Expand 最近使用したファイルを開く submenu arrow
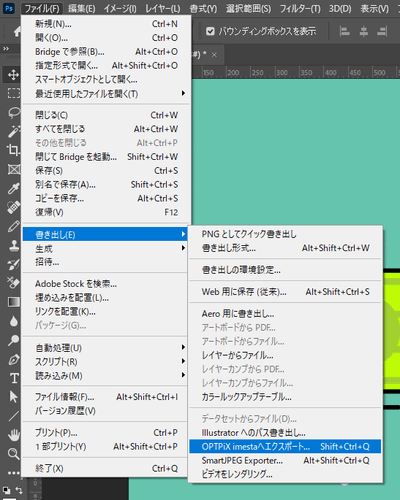 pos(183,93)
